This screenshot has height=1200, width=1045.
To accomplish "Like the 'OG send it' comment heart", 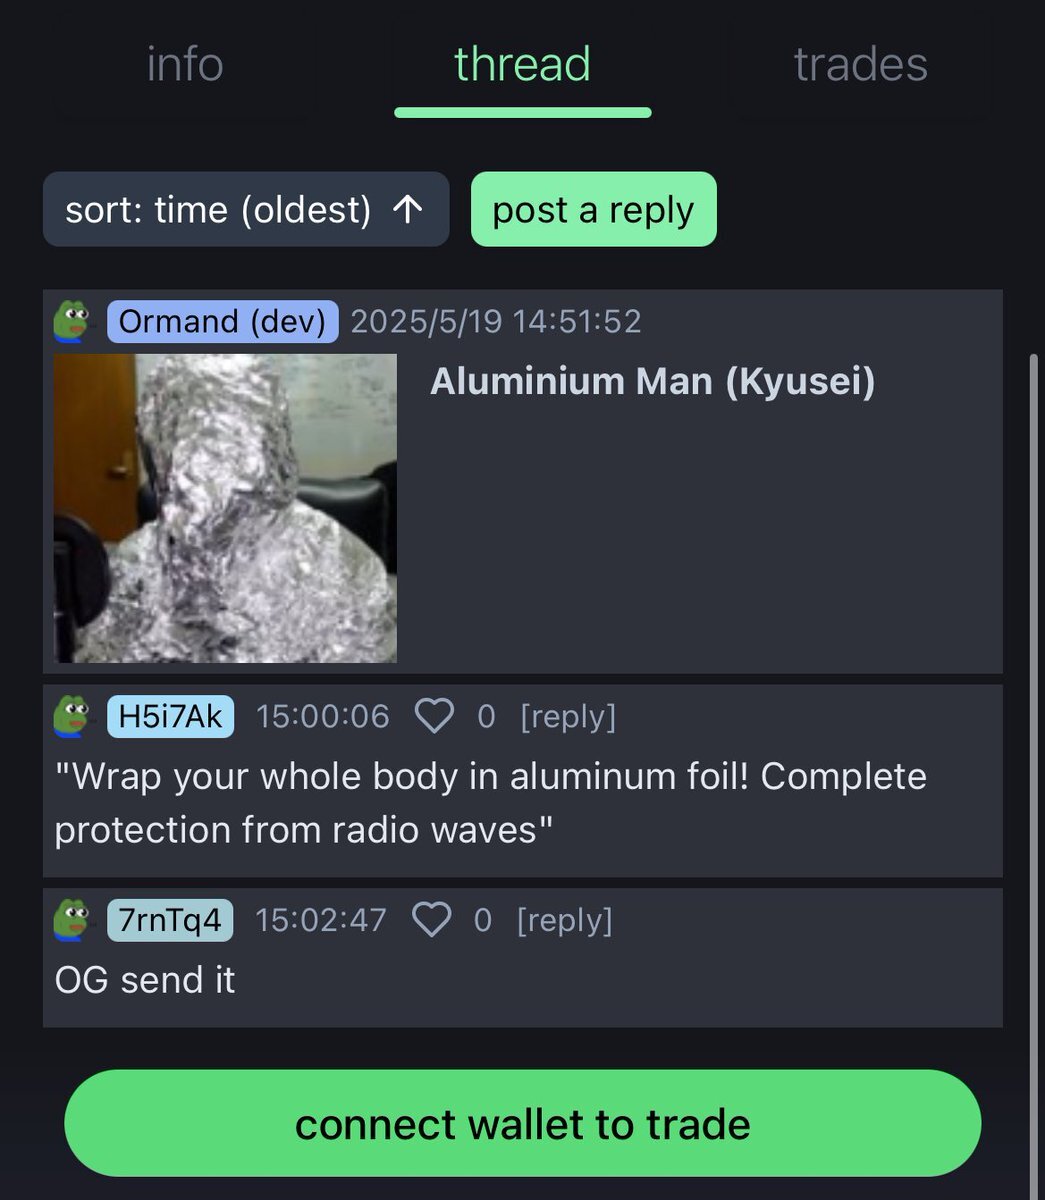I will (431, 920).
